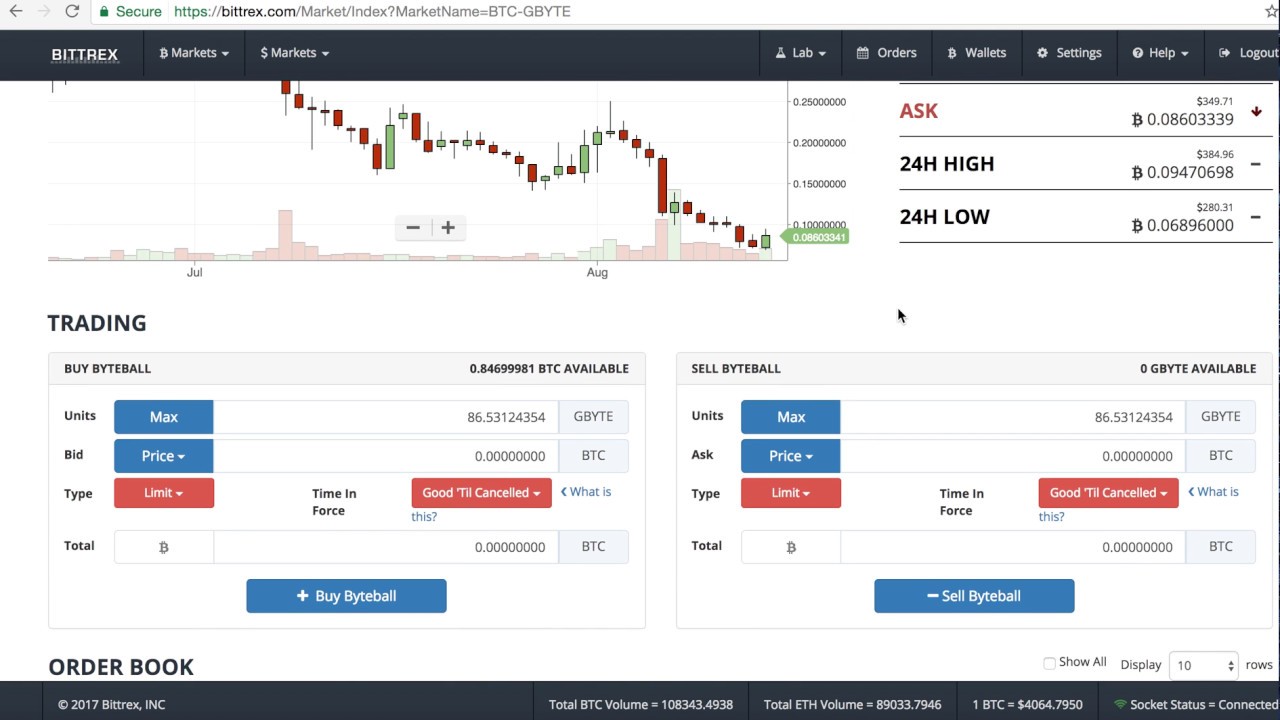1280x720 pixels.
Task: Click the 24H LOW value 0.06896000
Action: 1182,225
